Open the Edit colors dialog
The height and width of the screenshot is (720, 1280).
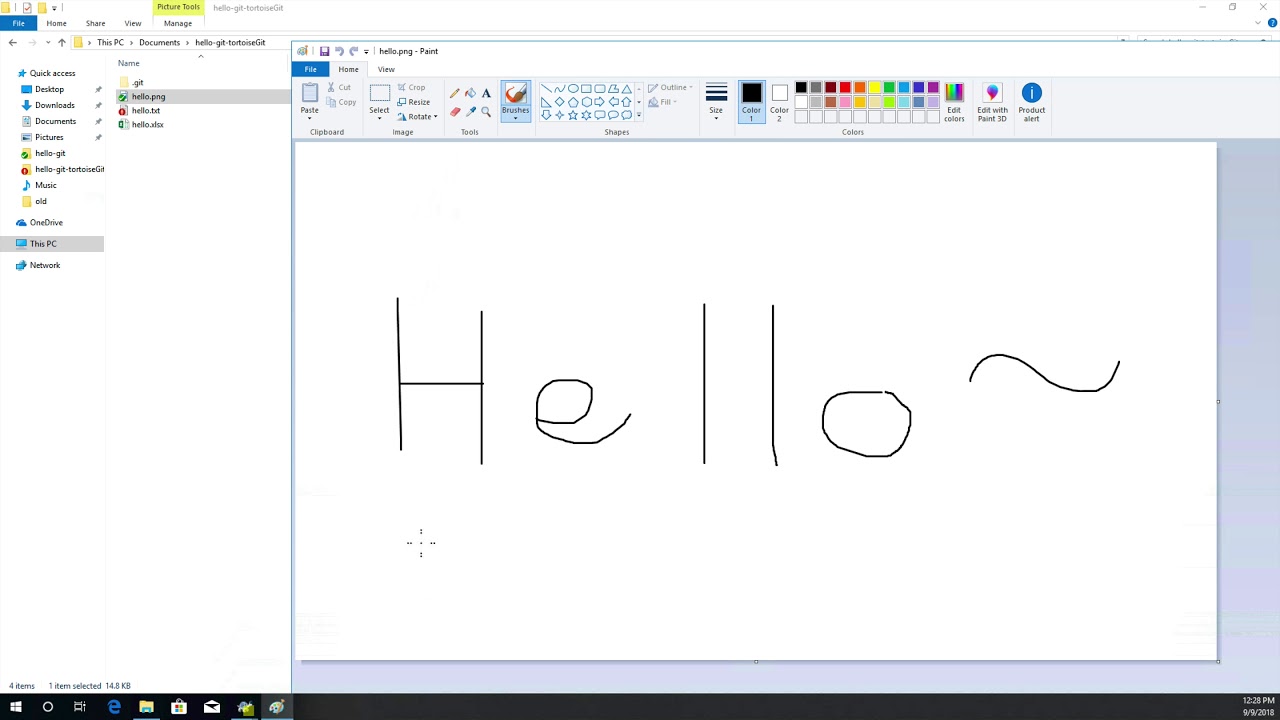(954, 103)
